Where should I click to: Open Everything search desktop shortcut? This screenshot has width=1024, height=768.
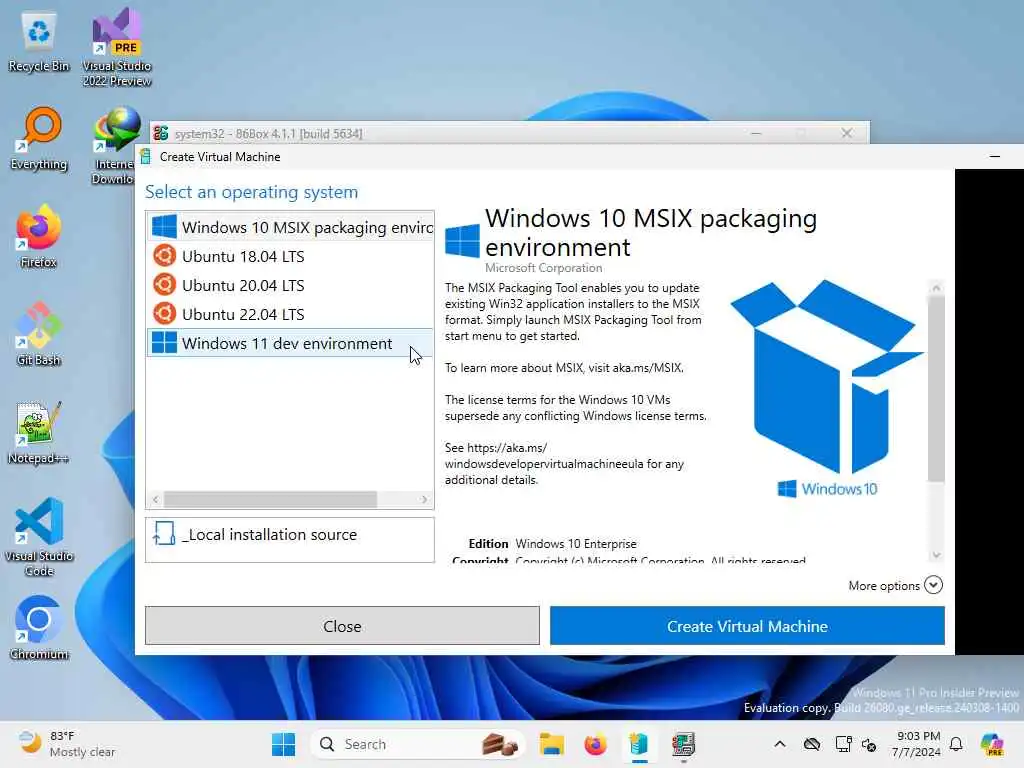[39, 139]
